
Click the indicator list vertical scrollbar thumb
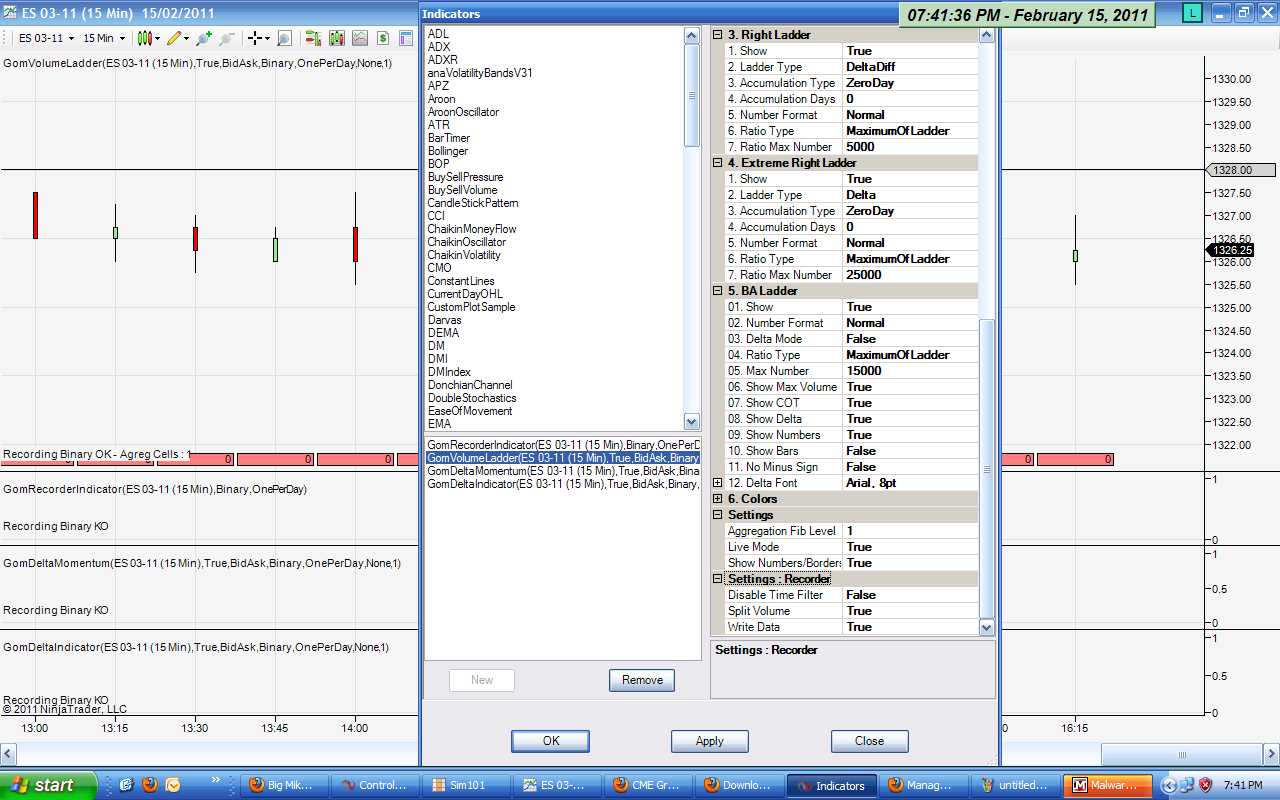pos(691,95)
